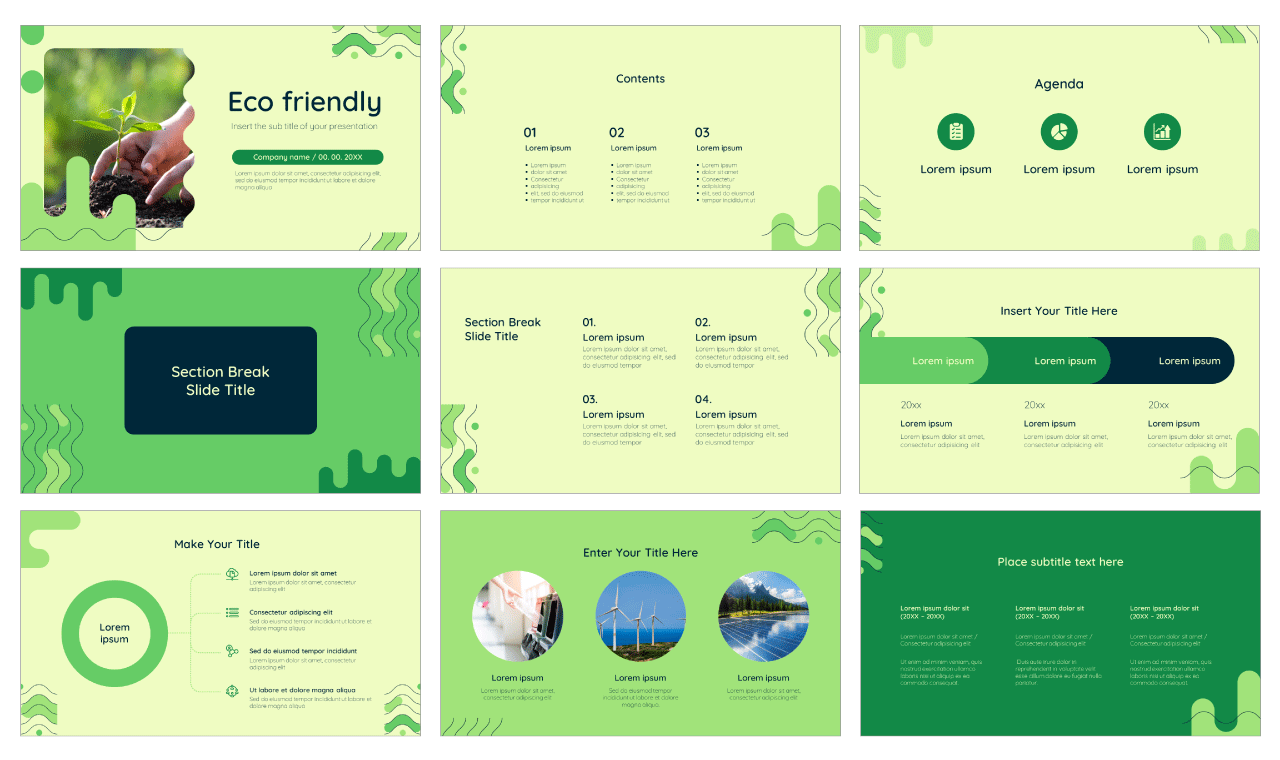Select the '02.' number on section columns slide

click(x=703, y=322)
